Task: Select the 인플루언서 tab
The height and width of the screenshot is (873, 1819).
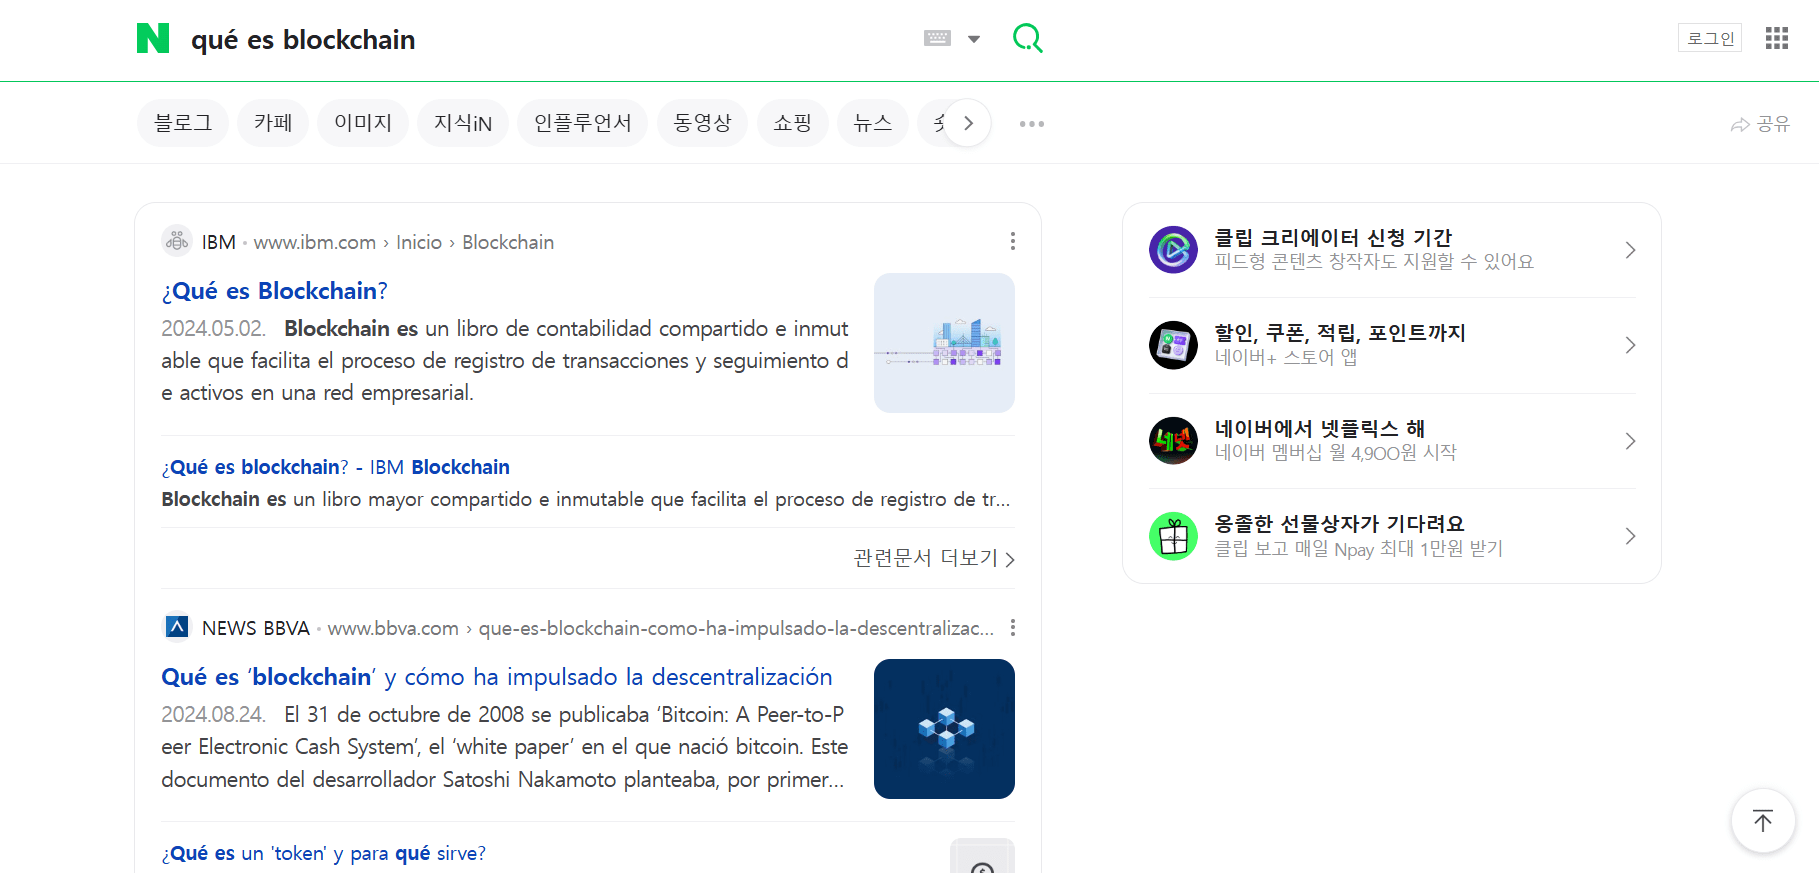Action: (582, 123)
